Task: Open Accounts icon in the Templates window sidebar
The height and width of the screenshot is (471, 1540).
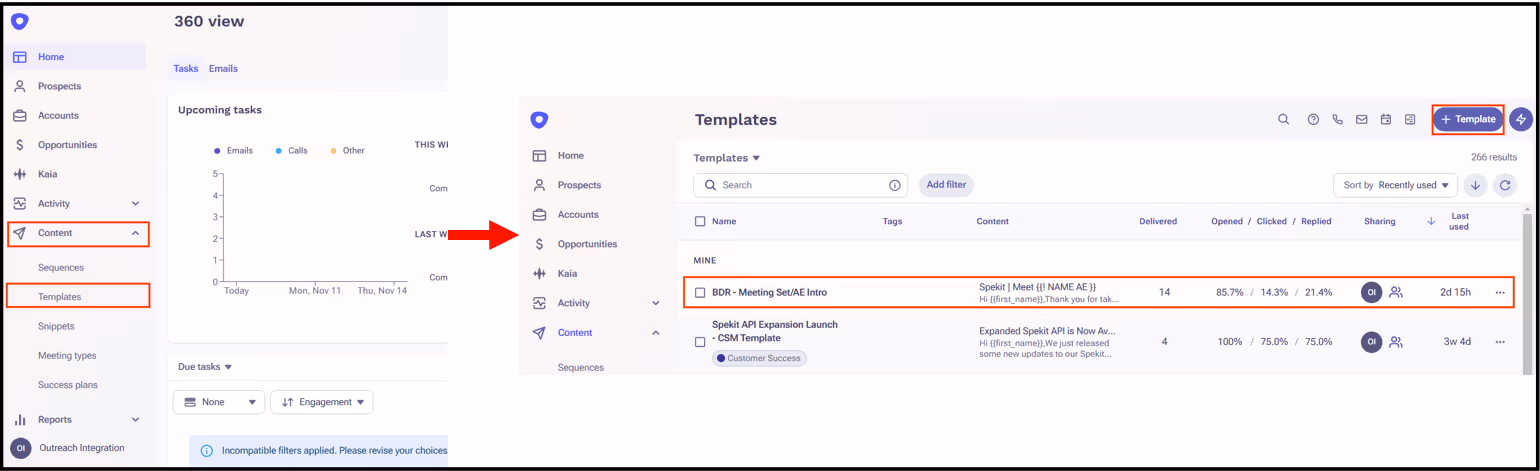Action: point(539,215)
